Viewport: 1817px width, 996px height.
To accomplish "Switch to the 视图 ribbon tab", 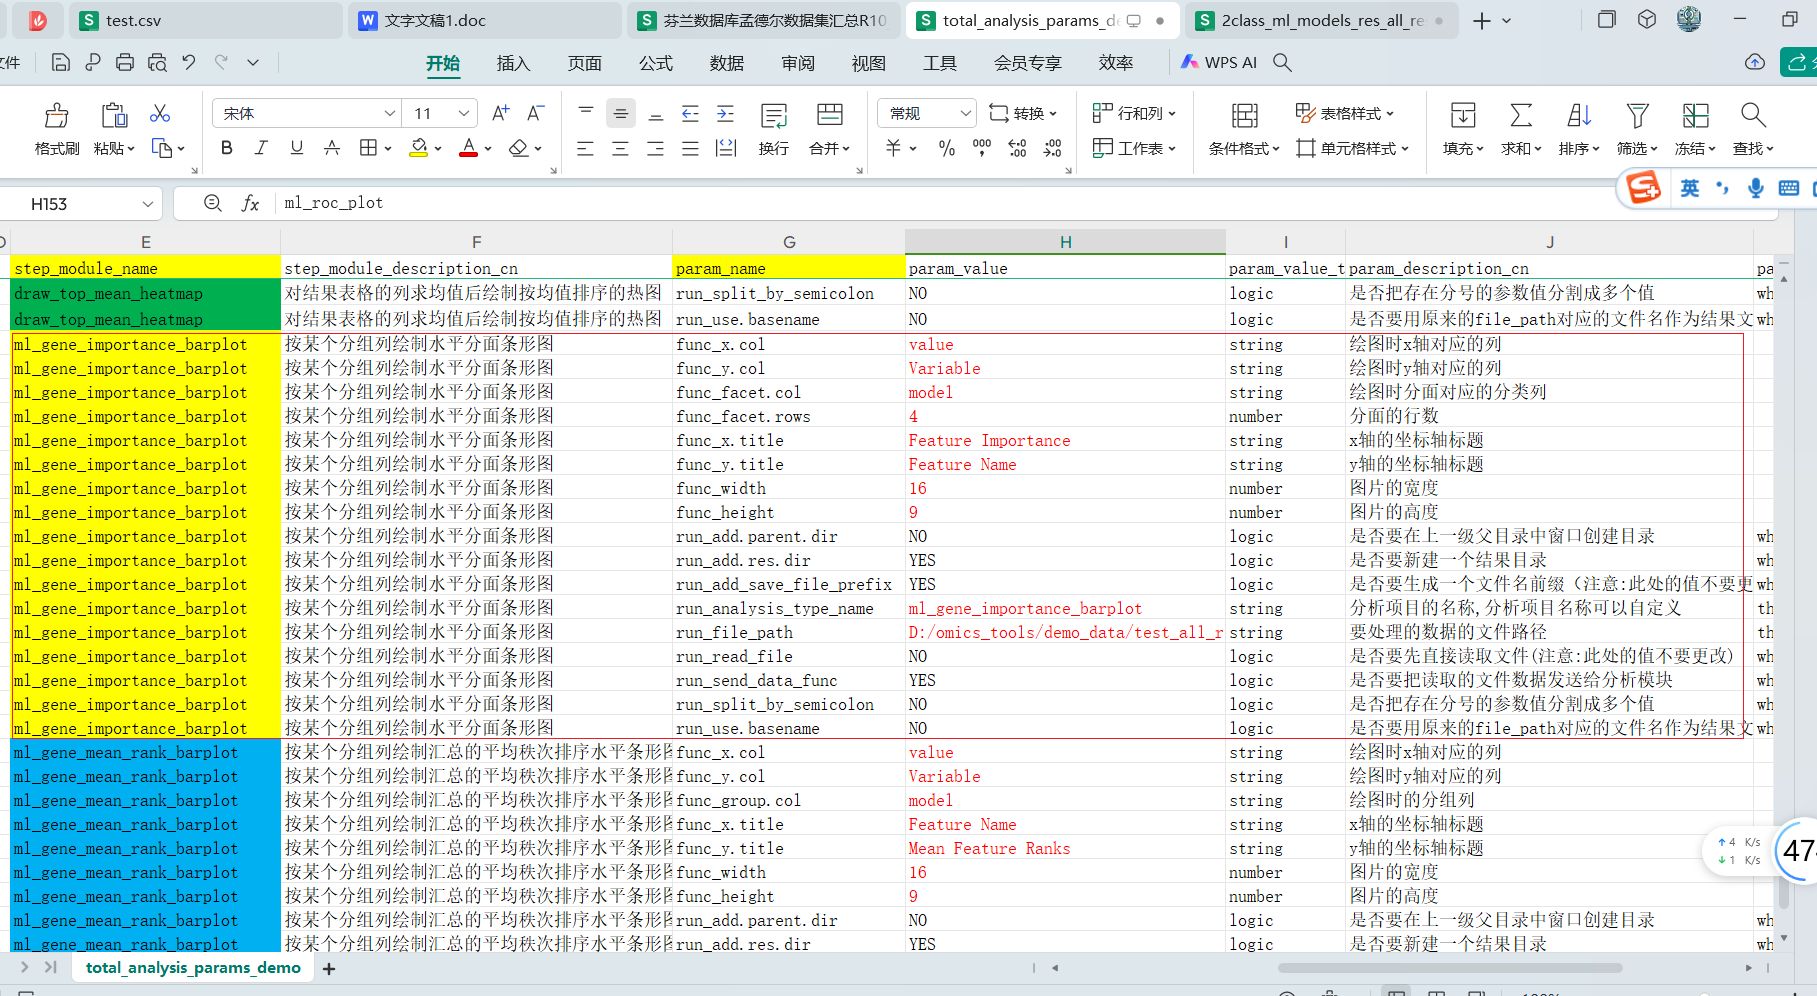I will pos(869,63).
